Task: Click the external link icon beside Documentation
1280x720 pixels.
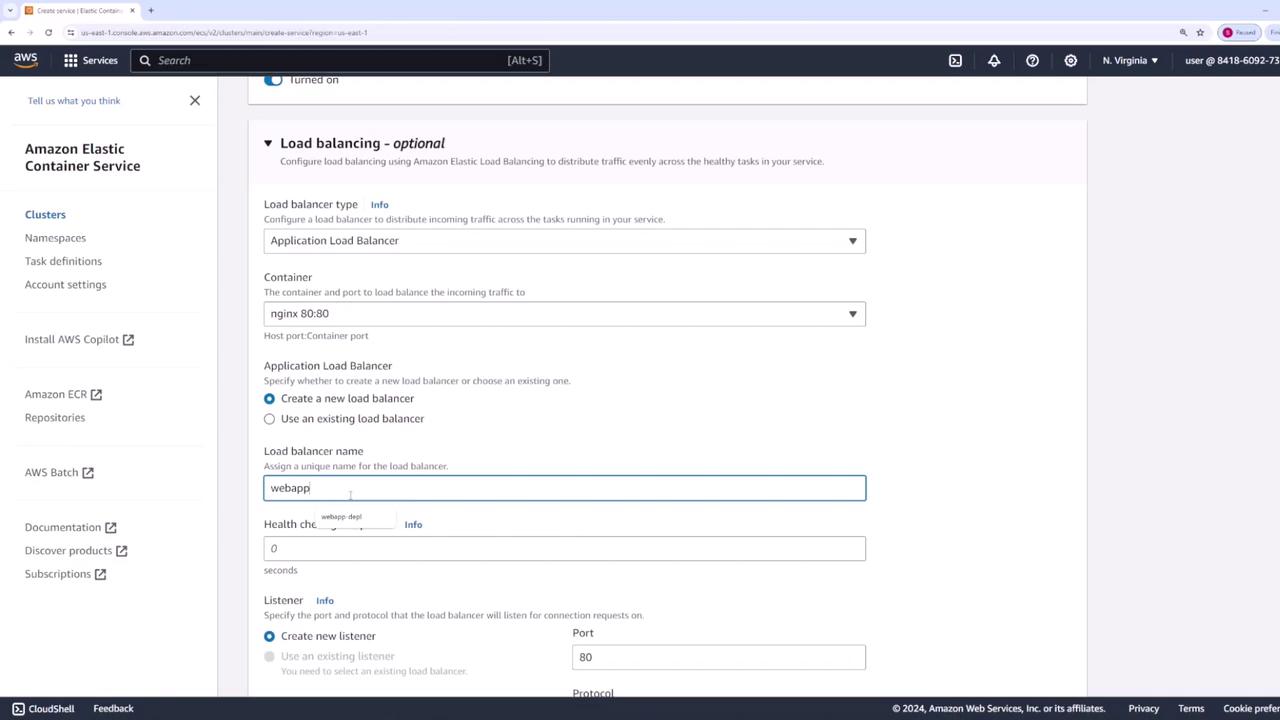Action: click(111, 528)
